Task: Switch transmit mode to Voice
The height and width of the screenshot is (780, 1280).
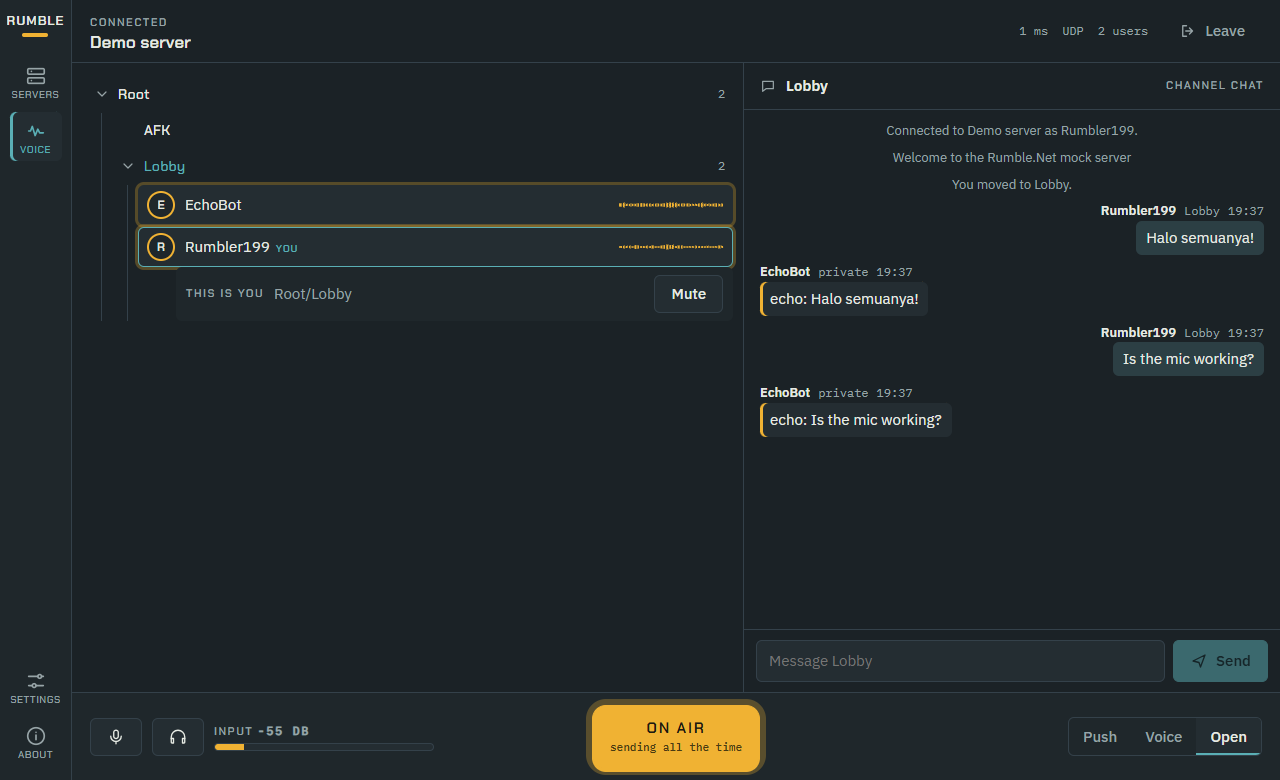Action: [x=1163, y=737]
